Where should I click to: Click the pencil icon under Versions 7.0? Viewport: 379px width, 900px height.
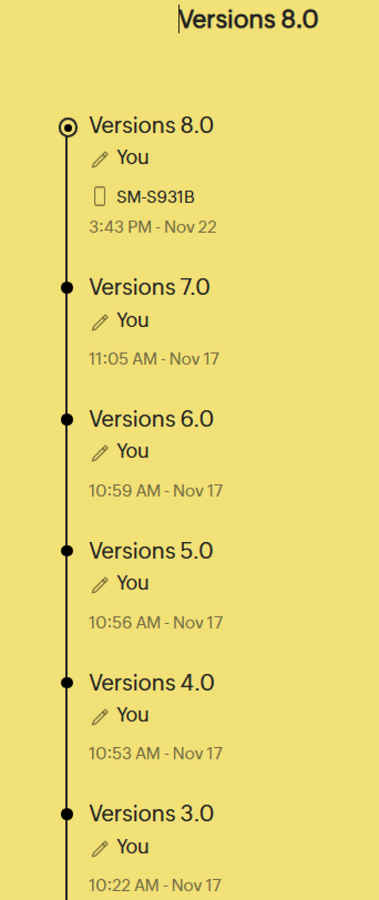[100, 322]
